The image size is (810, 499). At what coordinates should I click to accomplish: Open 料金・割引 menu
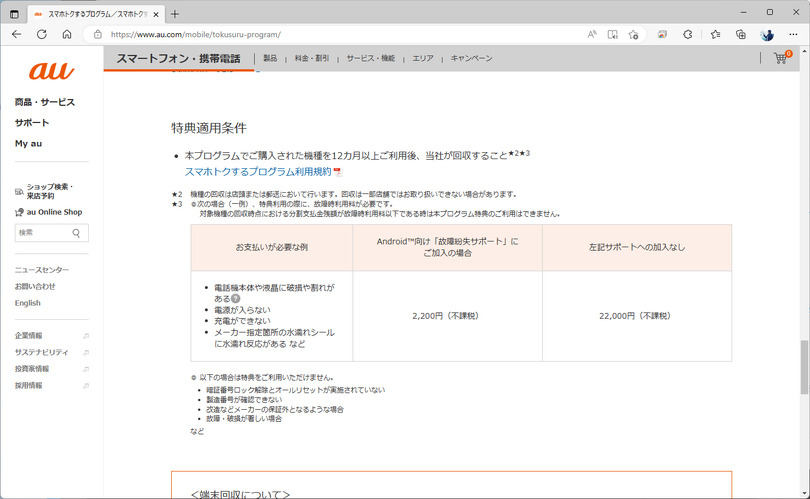point(311,58)
